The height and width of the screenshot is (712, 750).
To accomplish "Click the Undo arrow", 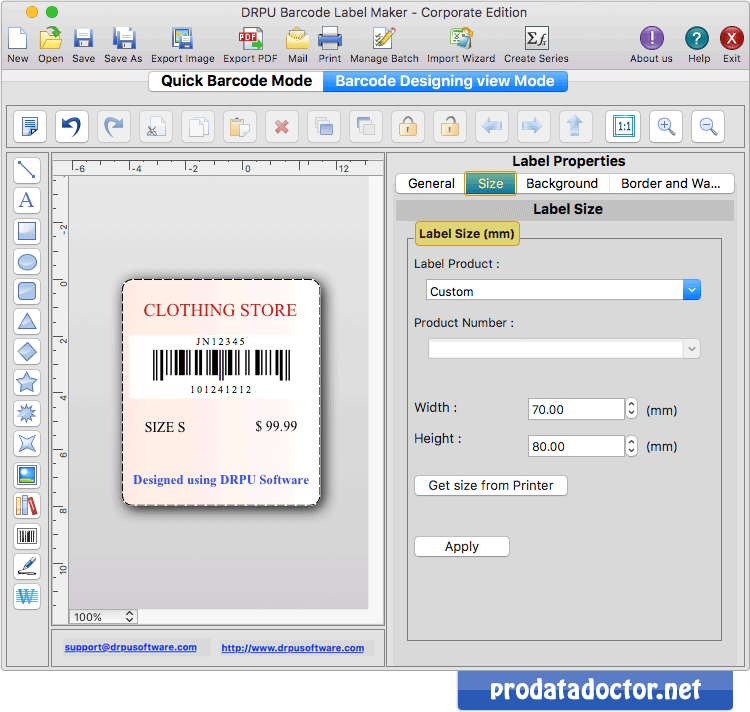I will coord(72,127).
